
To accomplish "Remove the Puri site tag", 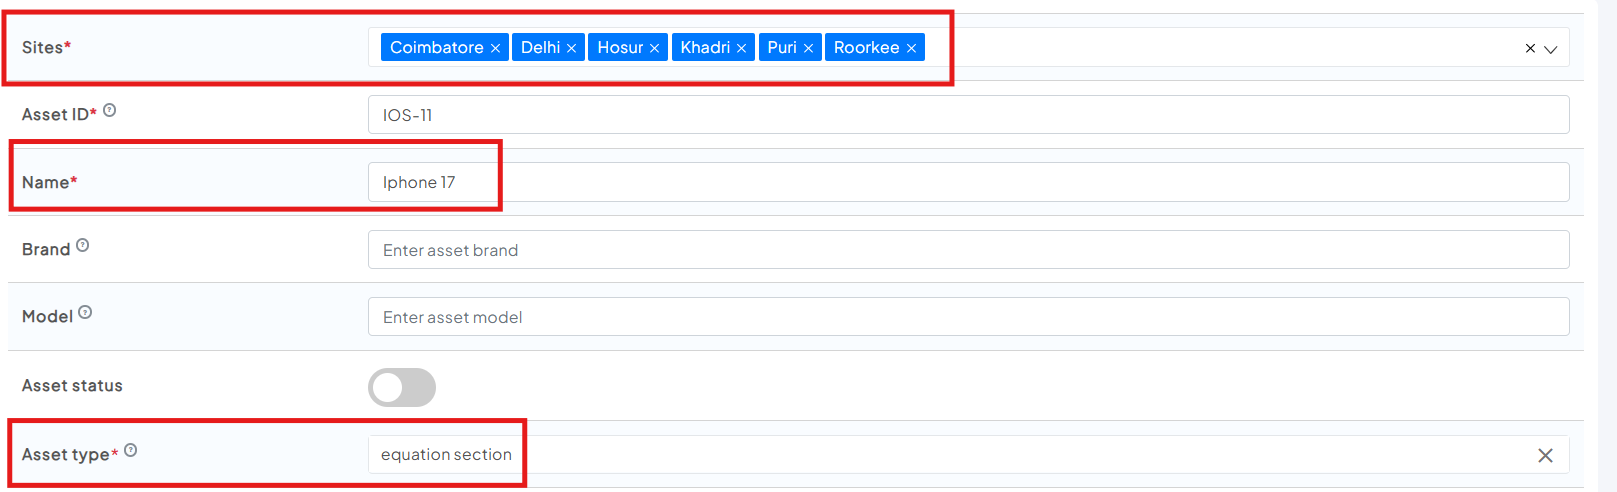I will (x=808, y=48).
